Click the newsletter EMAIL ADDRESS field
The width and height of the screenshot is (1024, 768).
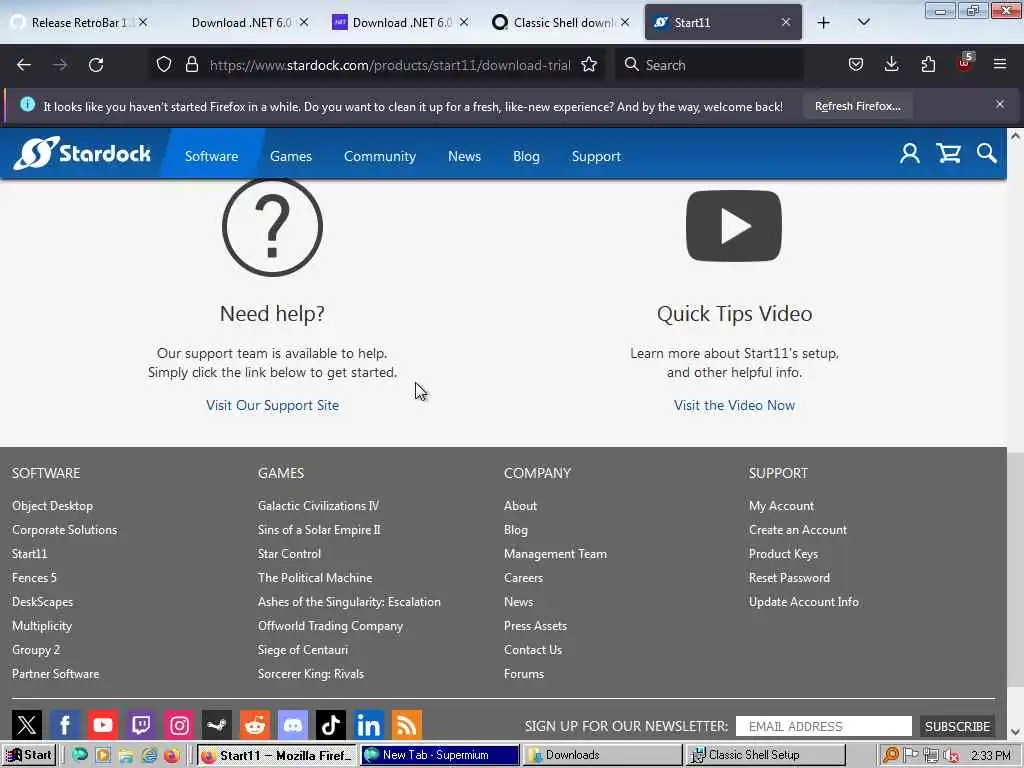point(824,726)
